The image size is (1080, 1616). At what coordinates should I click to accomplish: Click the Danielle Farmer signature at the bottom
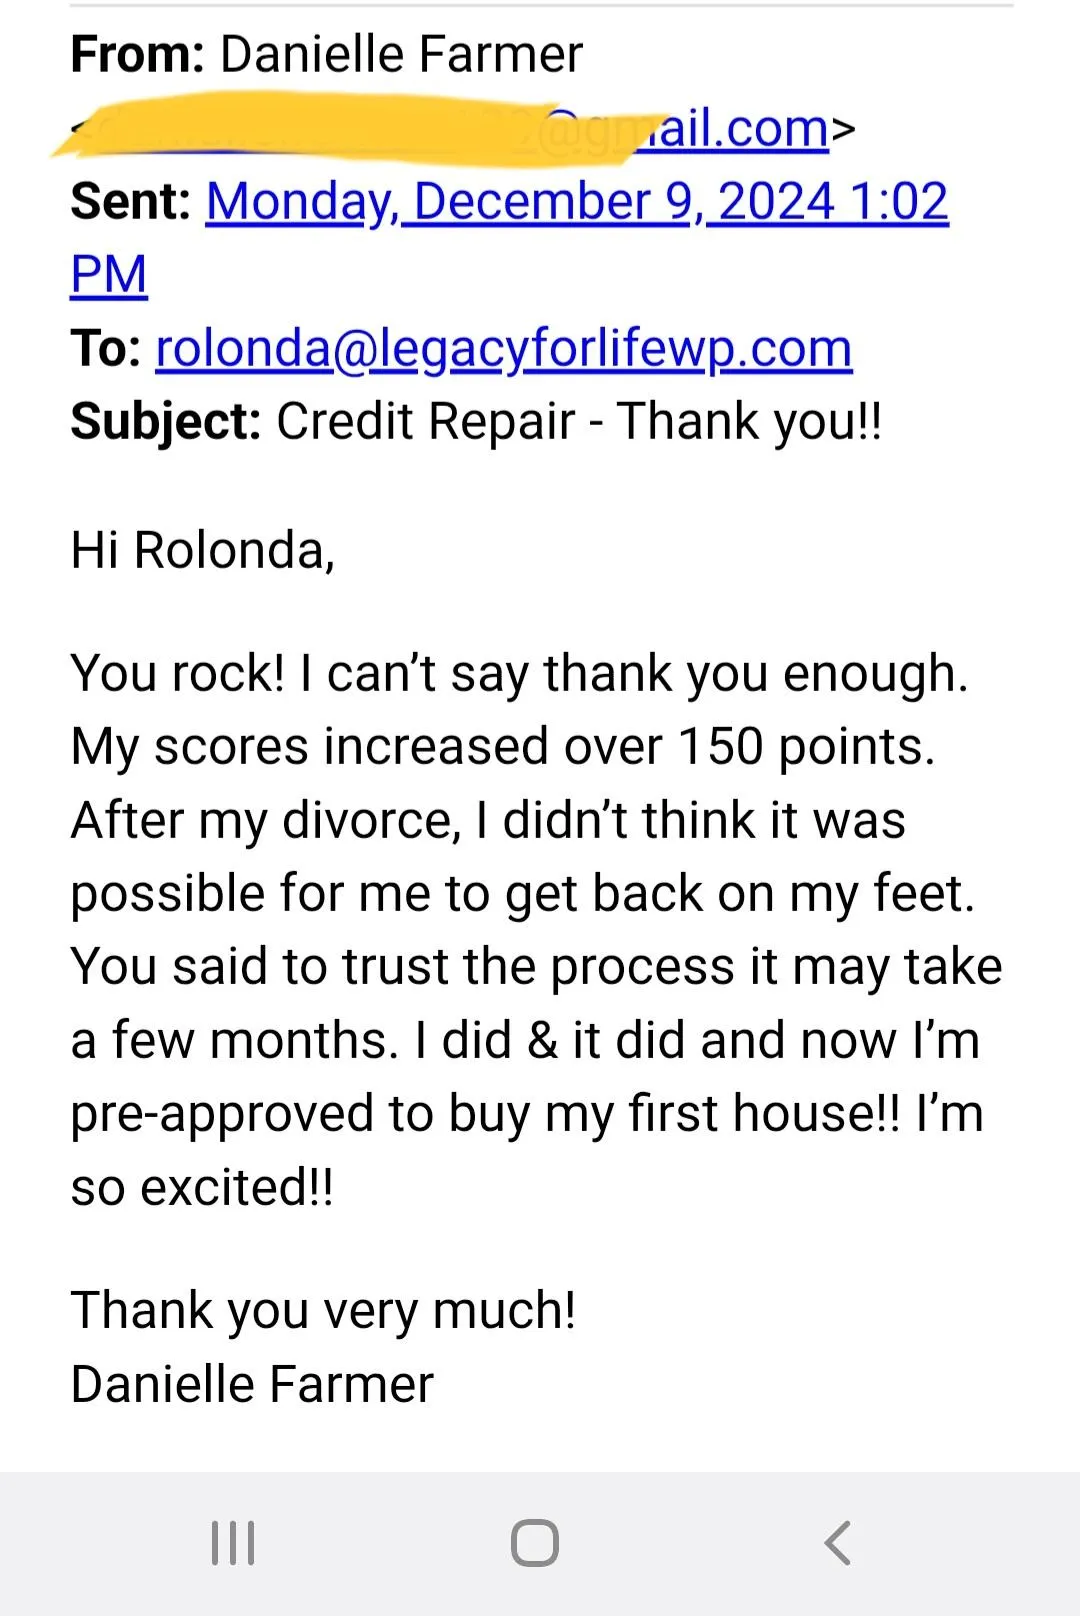252,1385
